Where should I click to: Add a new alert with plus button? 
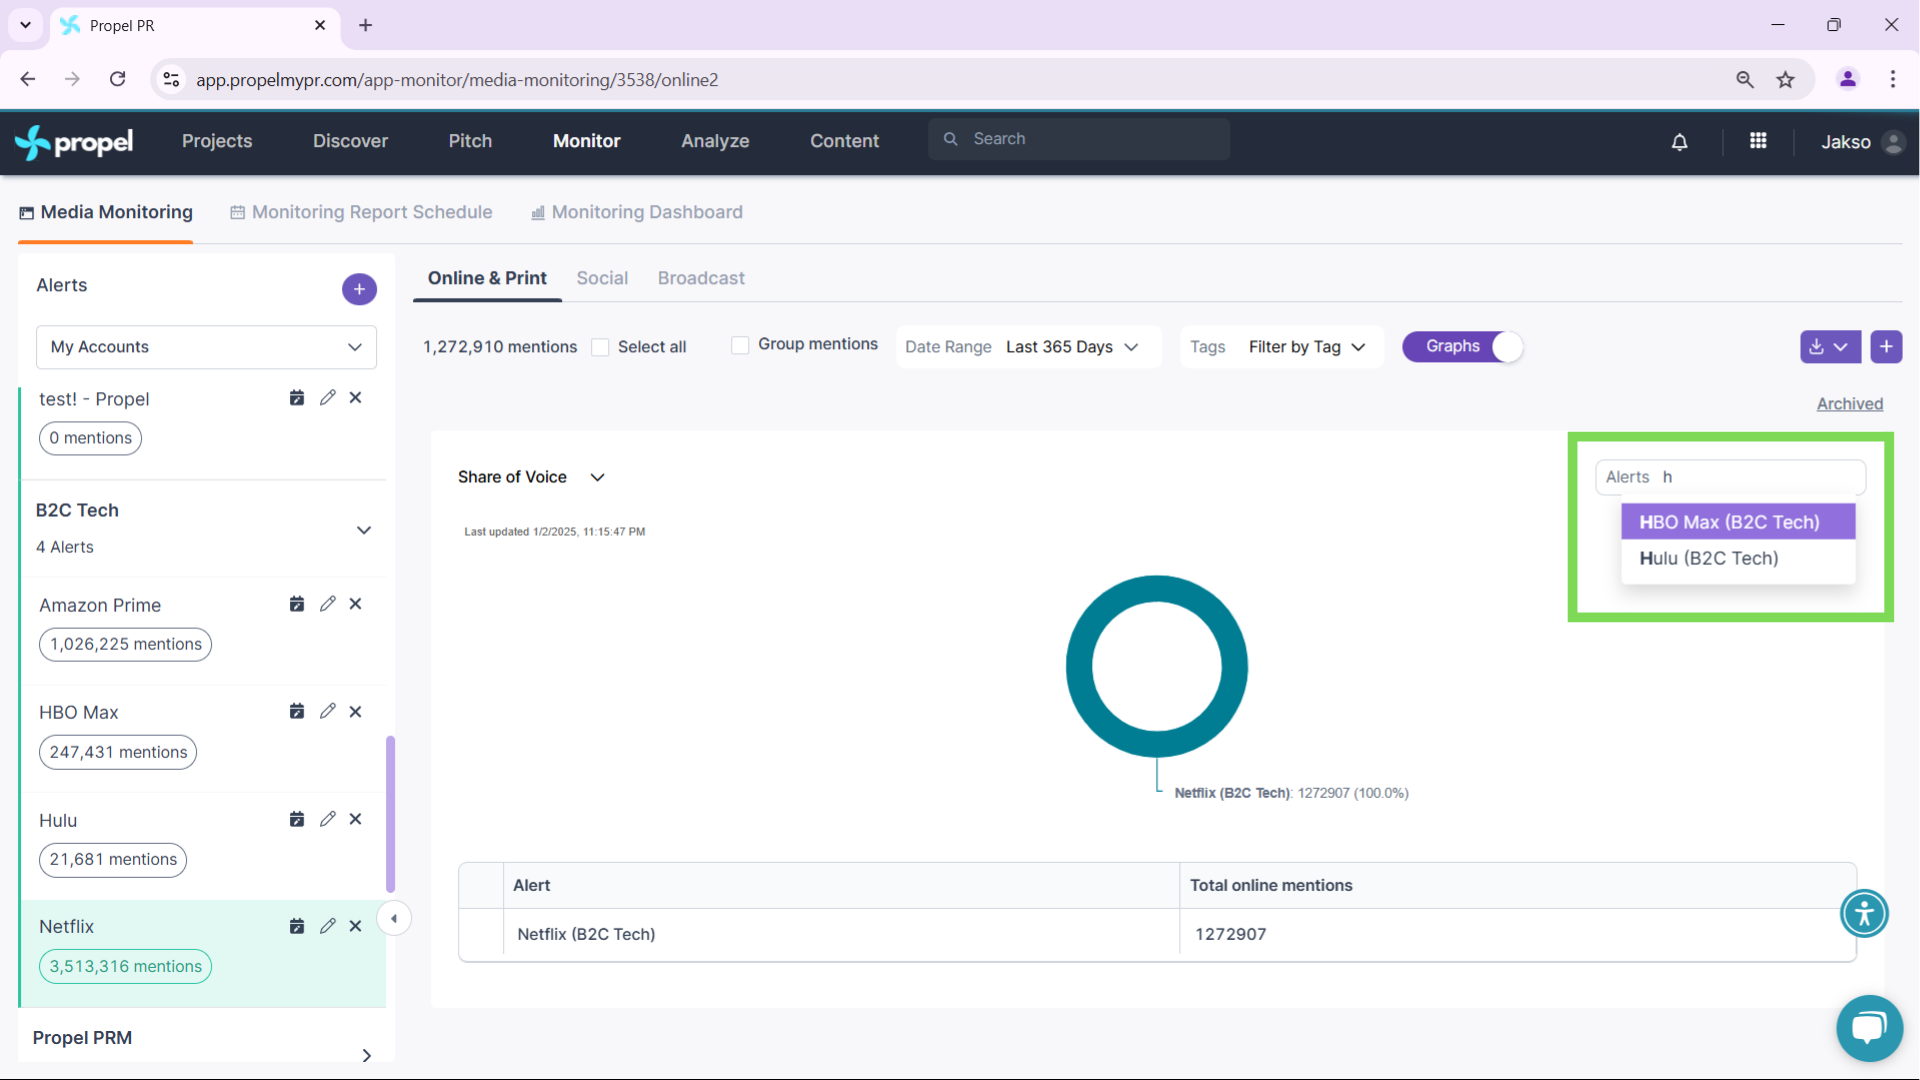click(359, 289)
